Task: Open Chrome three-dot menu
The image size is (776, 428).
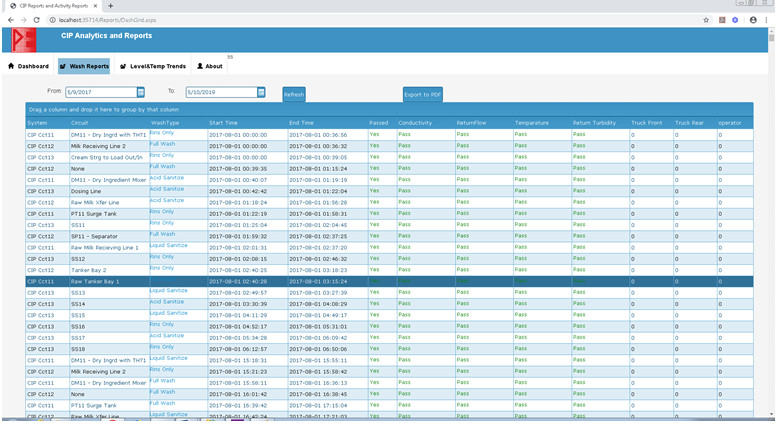Action: (768, 19)
